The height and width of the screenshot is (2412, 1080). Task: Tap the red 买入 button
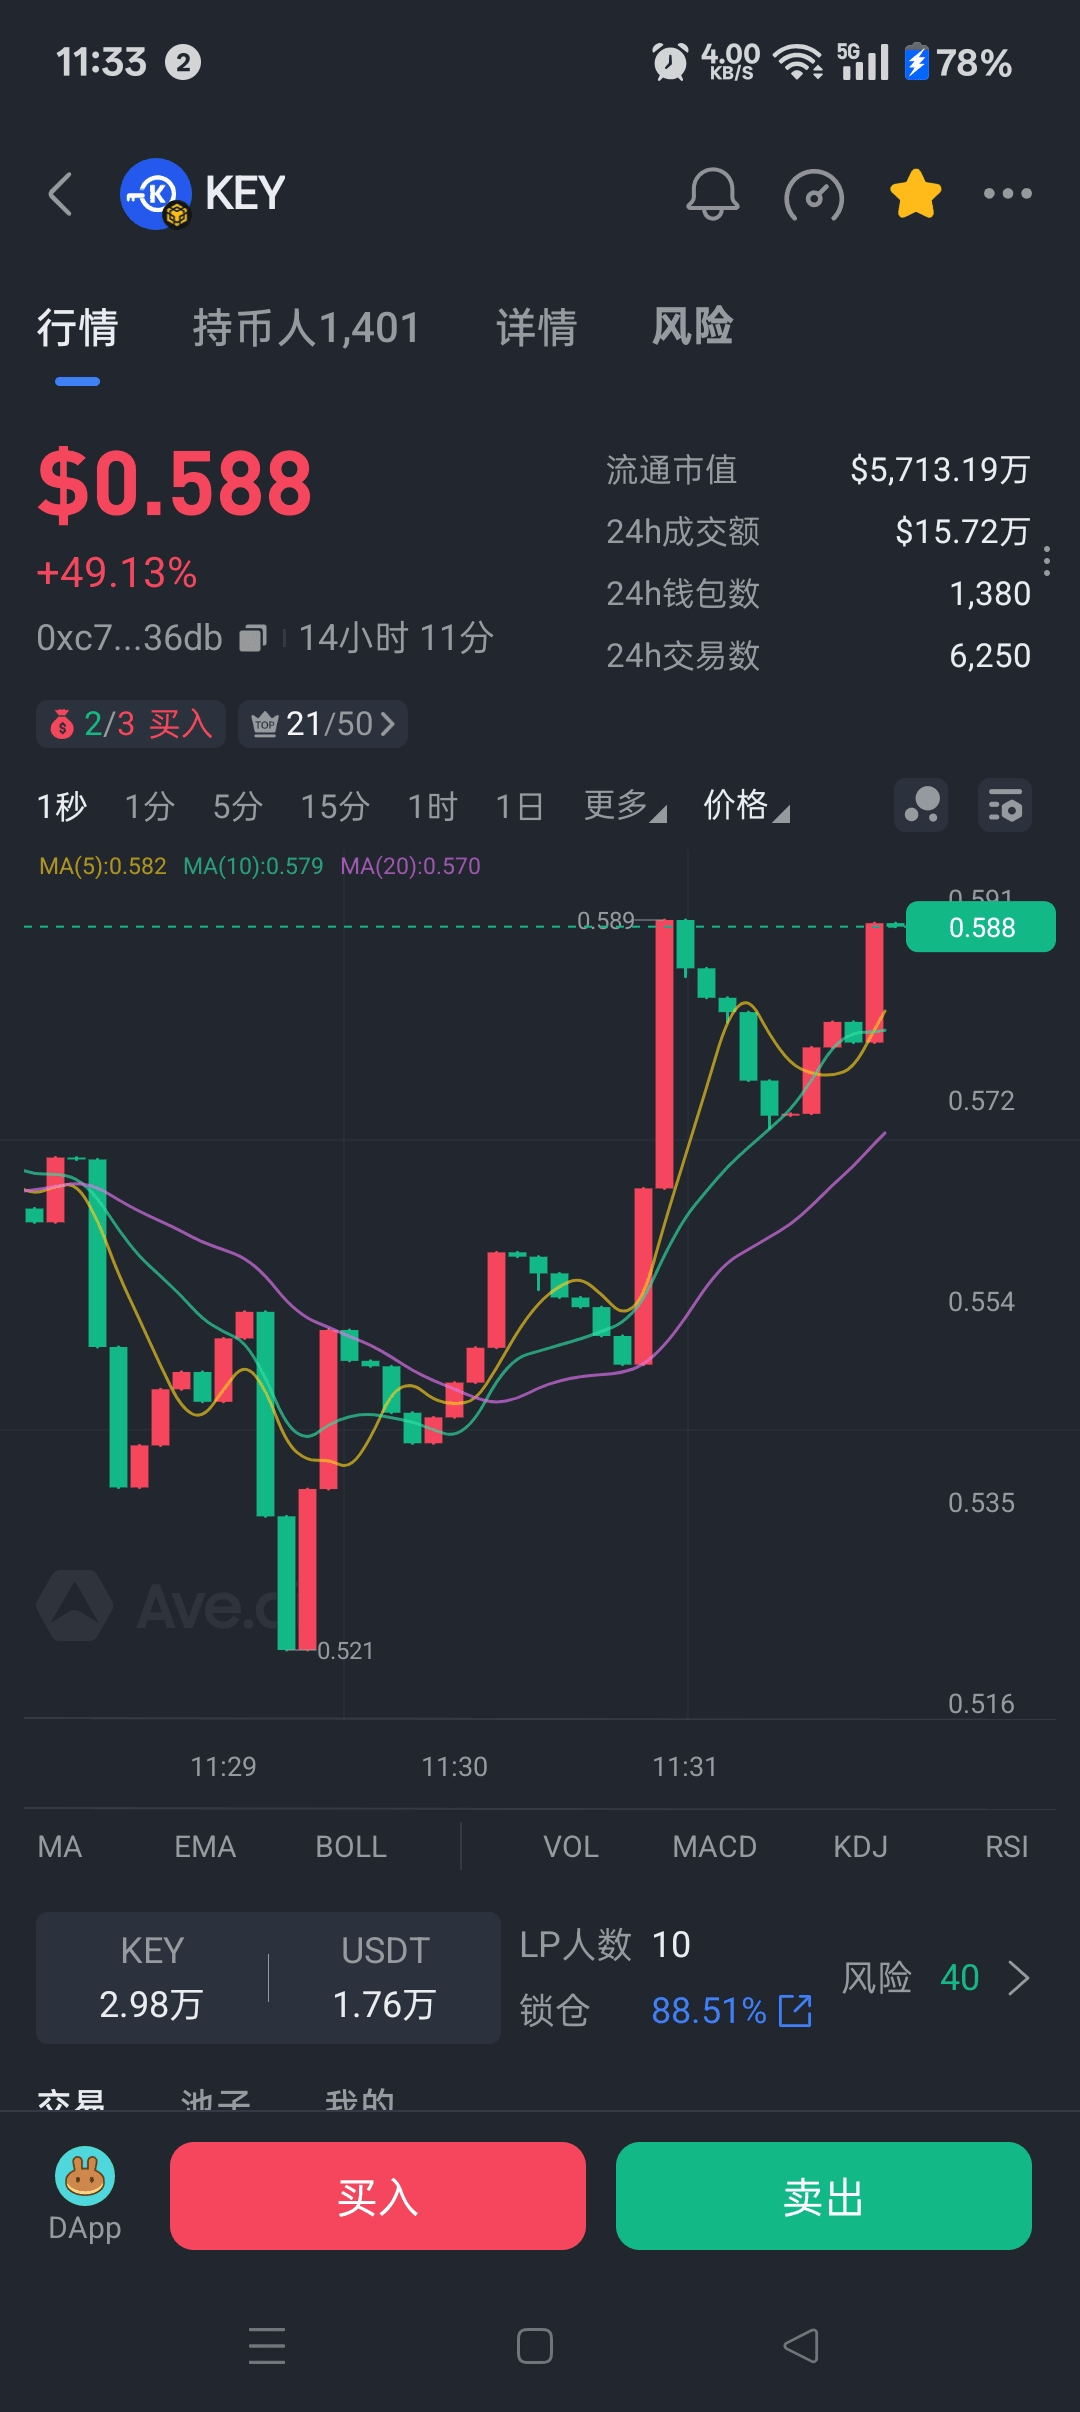[378, 2196]
